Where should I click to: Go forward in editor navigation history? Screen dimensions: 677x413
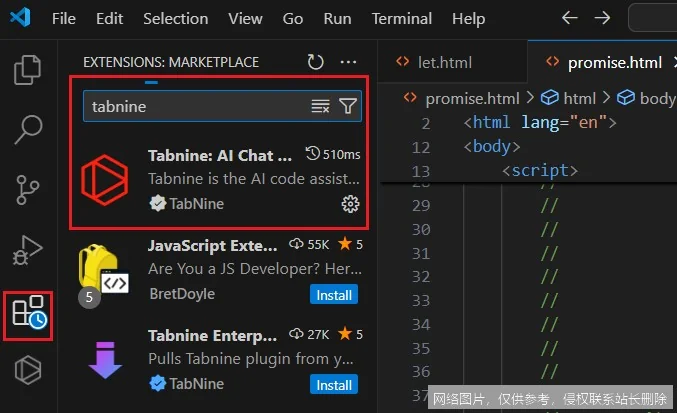602,18
